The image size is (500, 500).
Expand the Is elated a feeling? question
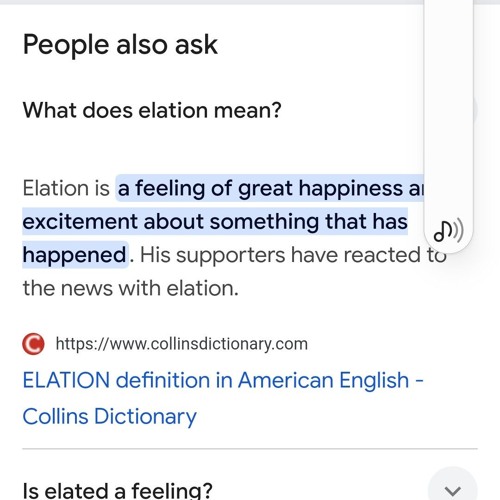pos(117,490)
